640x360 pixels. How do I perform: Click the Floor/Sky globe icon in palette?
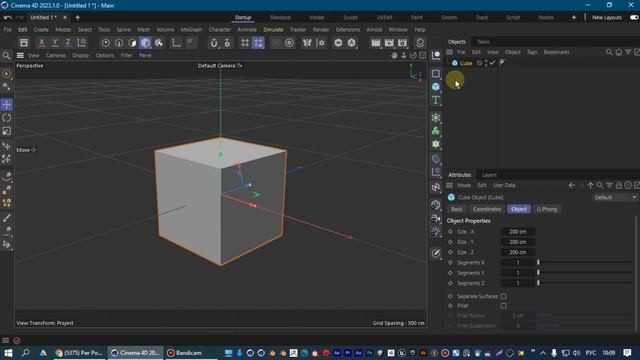pyautogui.click(x=436, y=205)
